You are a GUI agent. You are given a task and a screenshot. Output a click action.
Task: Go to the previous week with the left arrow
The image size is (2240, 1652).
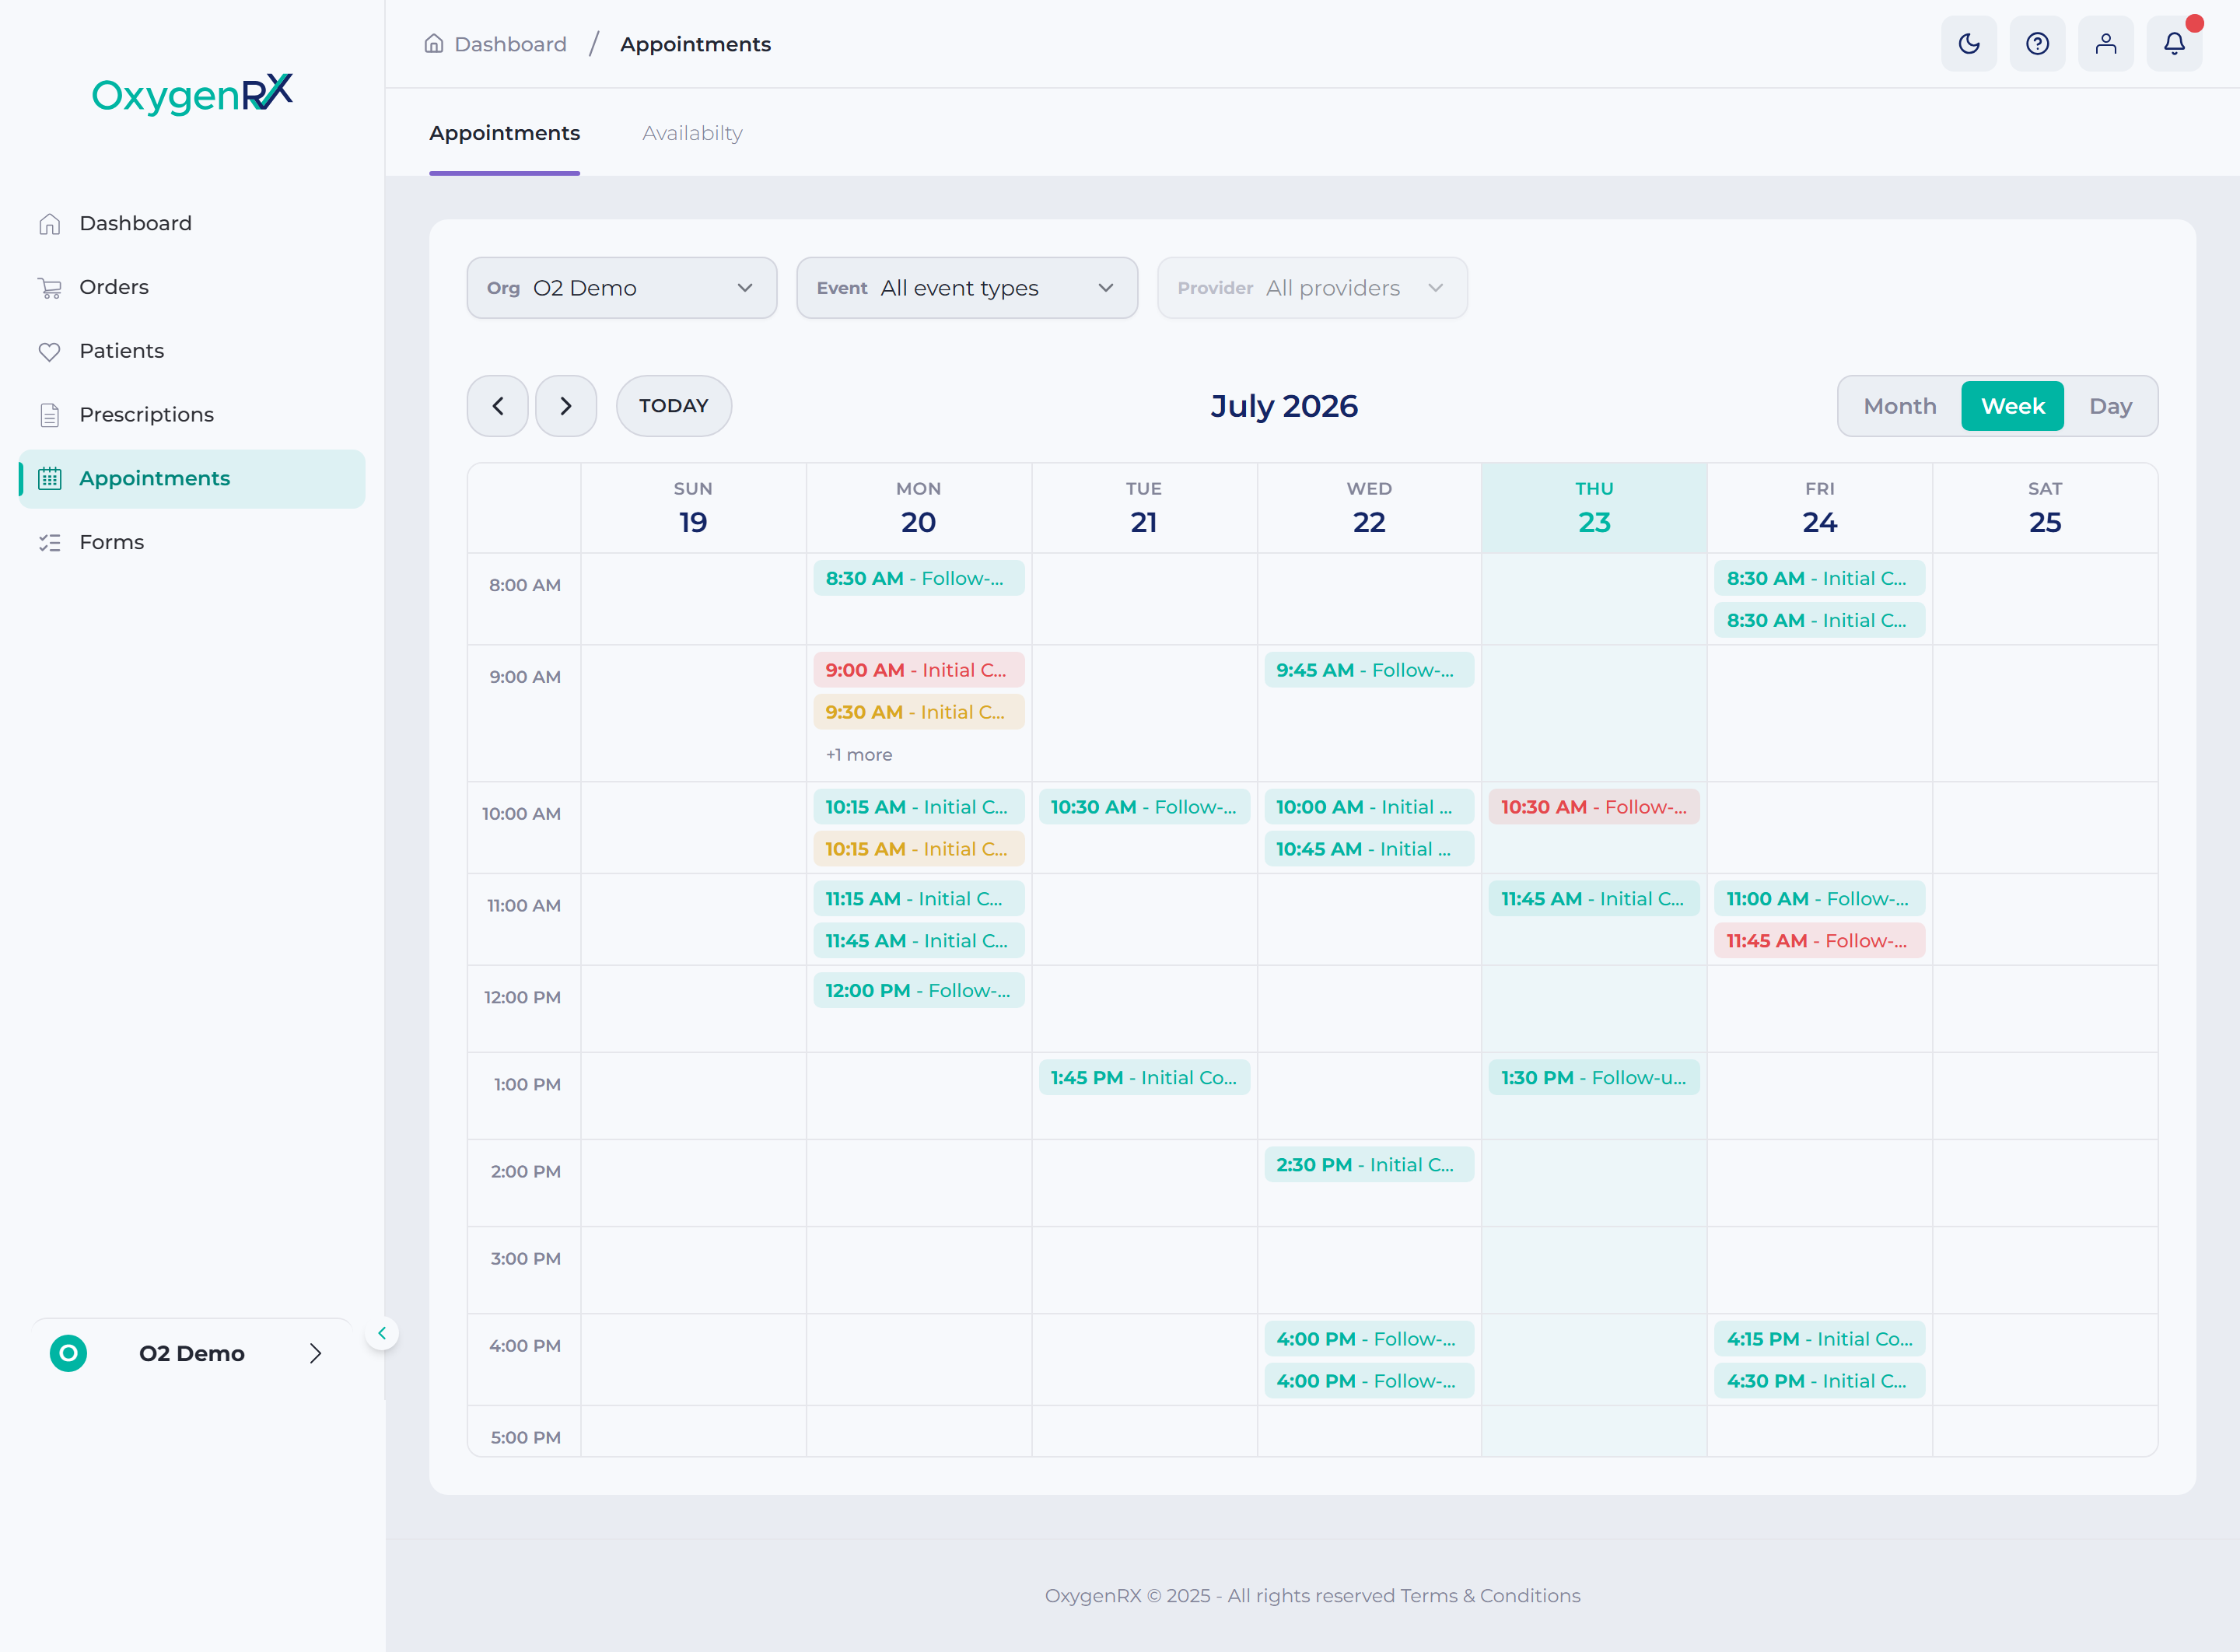498,406
